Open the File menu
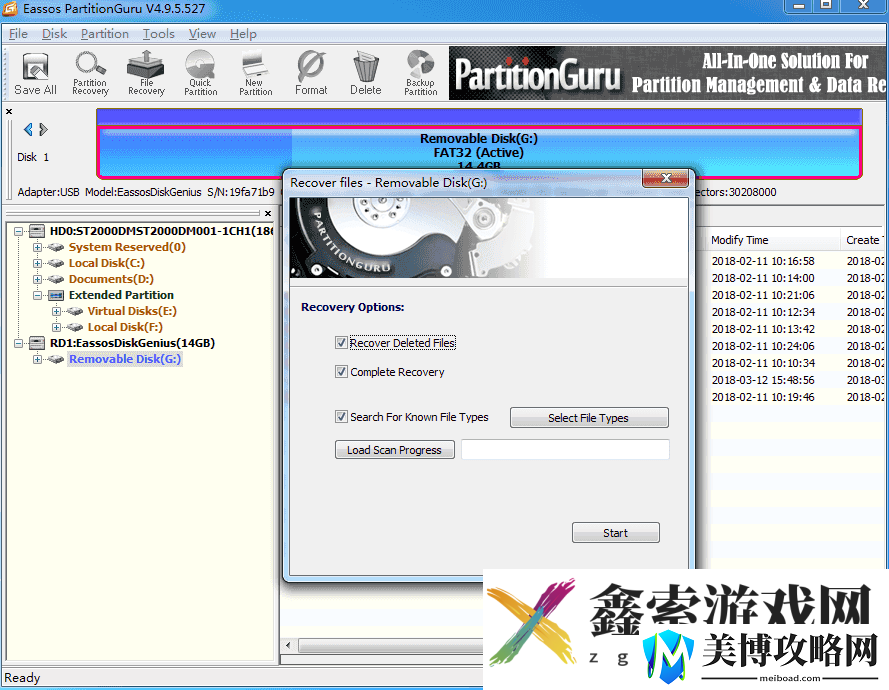 18,34
